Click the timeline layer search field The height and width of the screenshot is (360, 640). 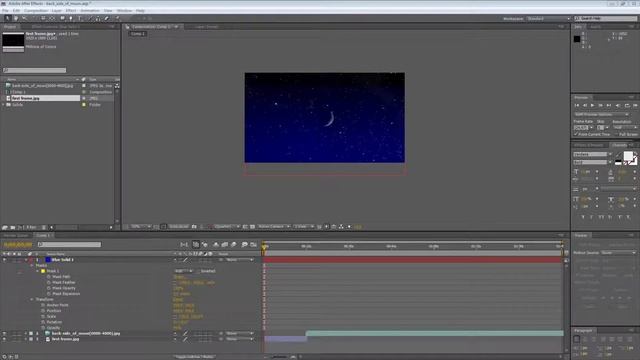pos(69,244)
